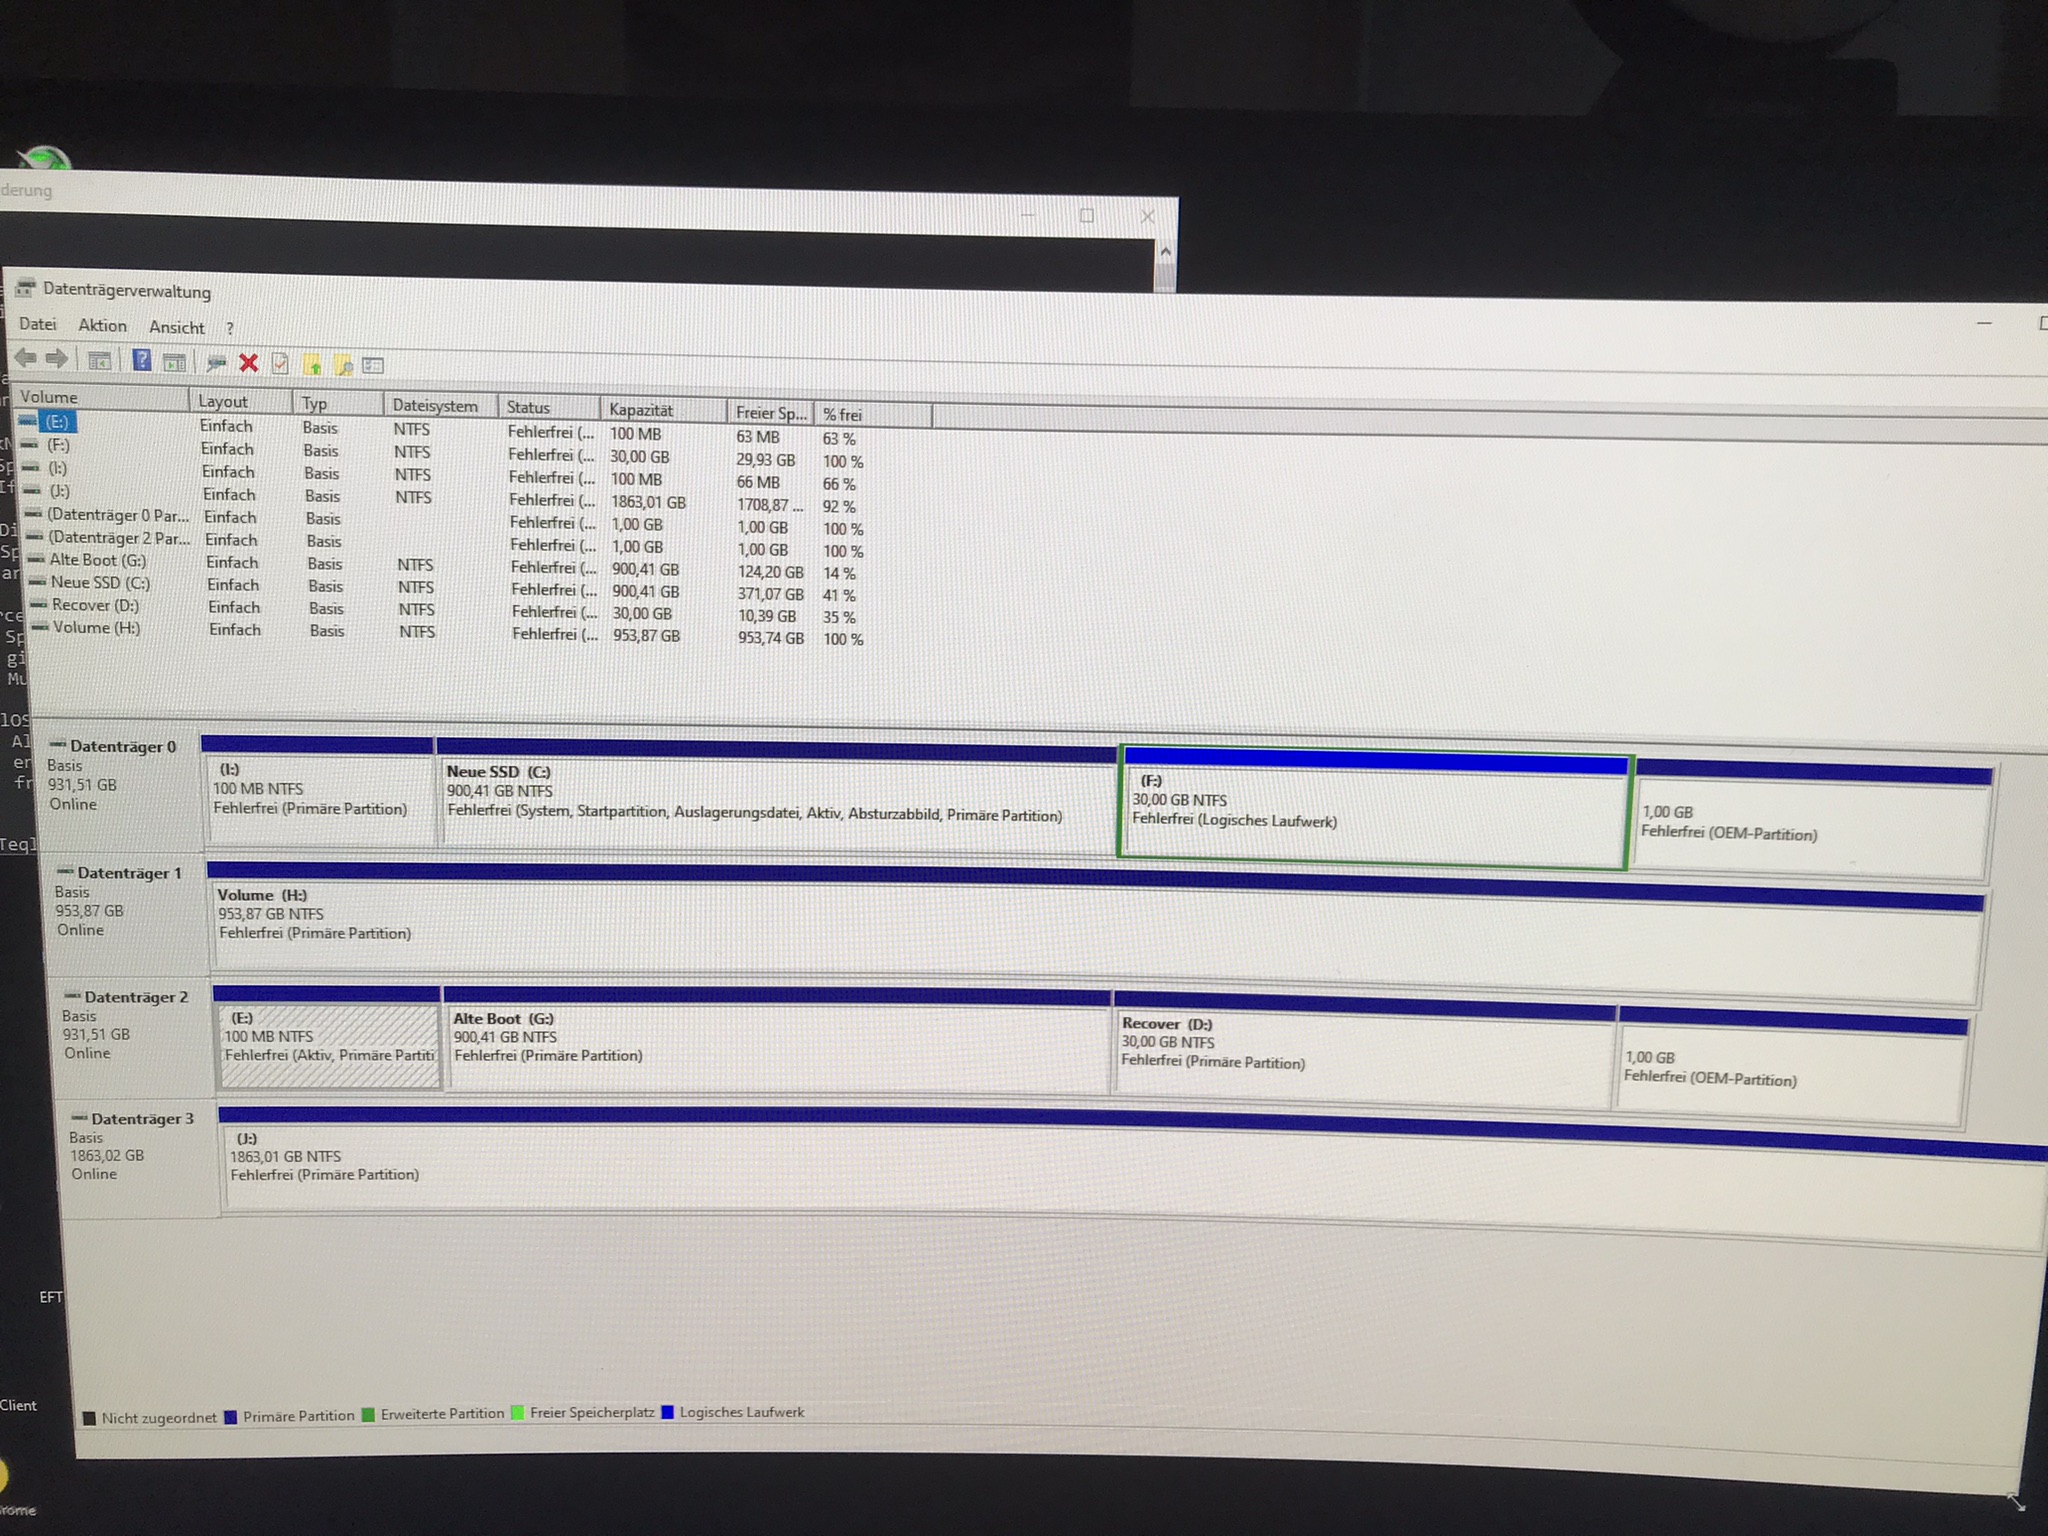Select the Neue SSD (C:) volume row
Image resolution: width=2048 pixels, height=1536 pixels.
click(x=99, y=582)
